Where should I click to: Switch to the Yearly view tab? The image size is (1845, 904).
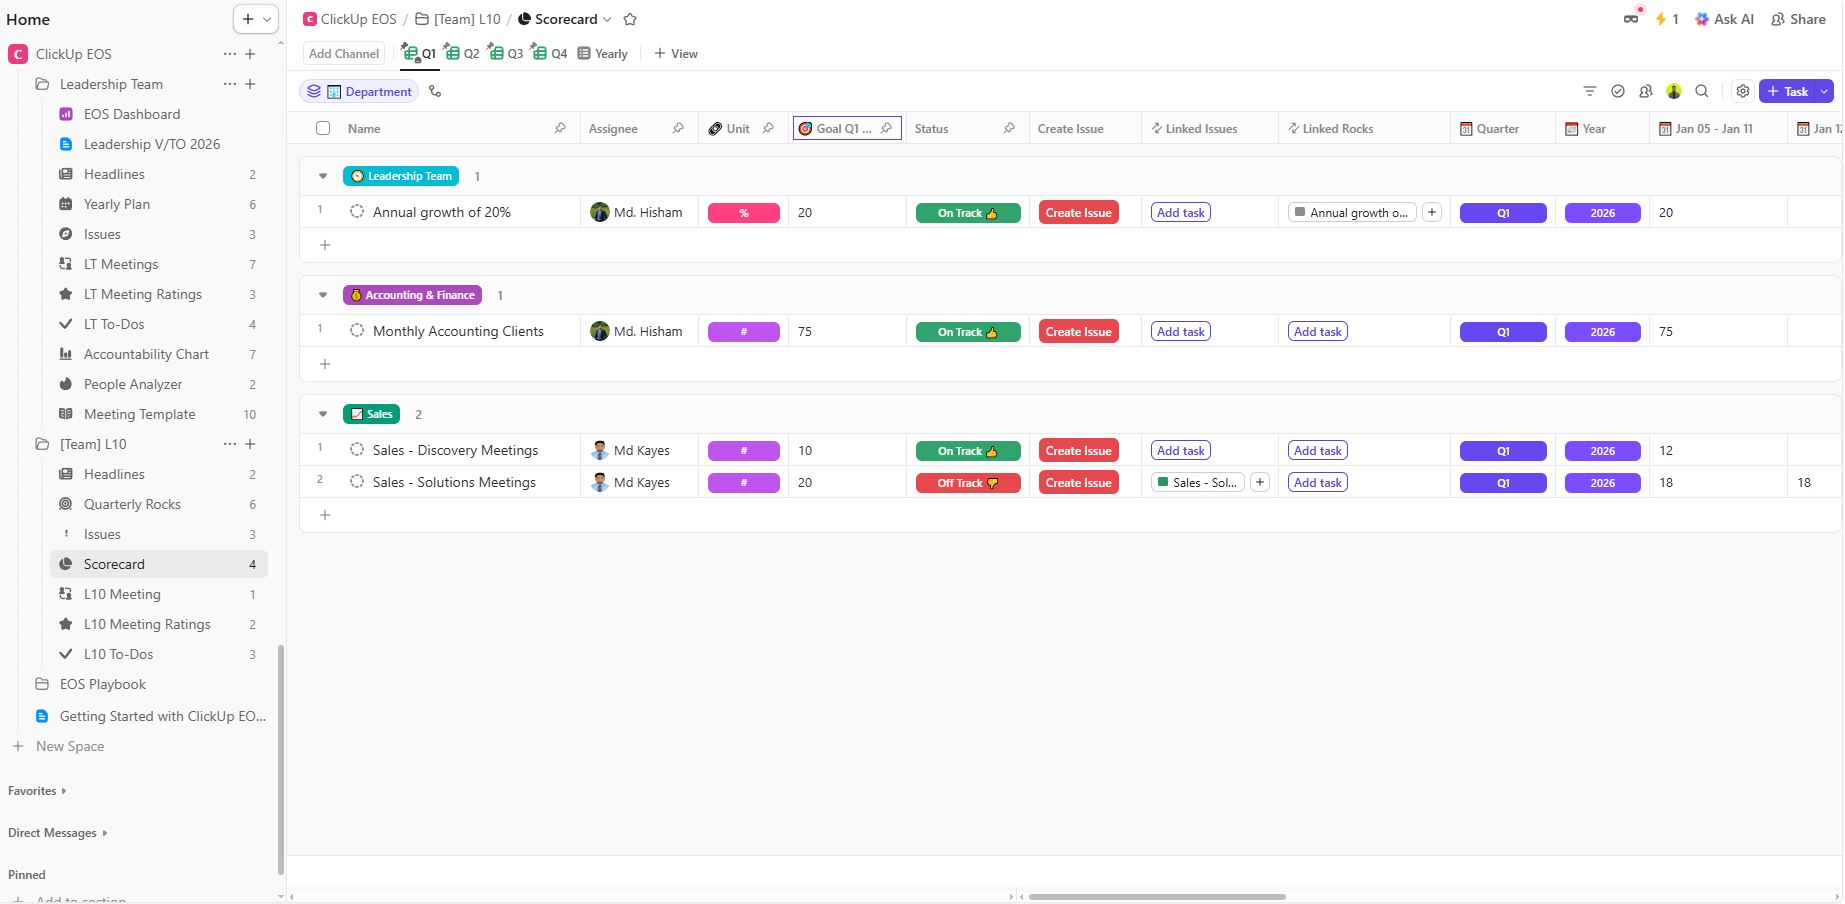(603, 53)
